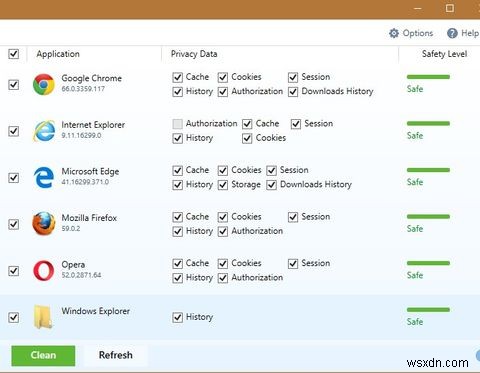480x373 pixels.
Task: Toggle Chrome's Cache checkbox
Action: 178,77
